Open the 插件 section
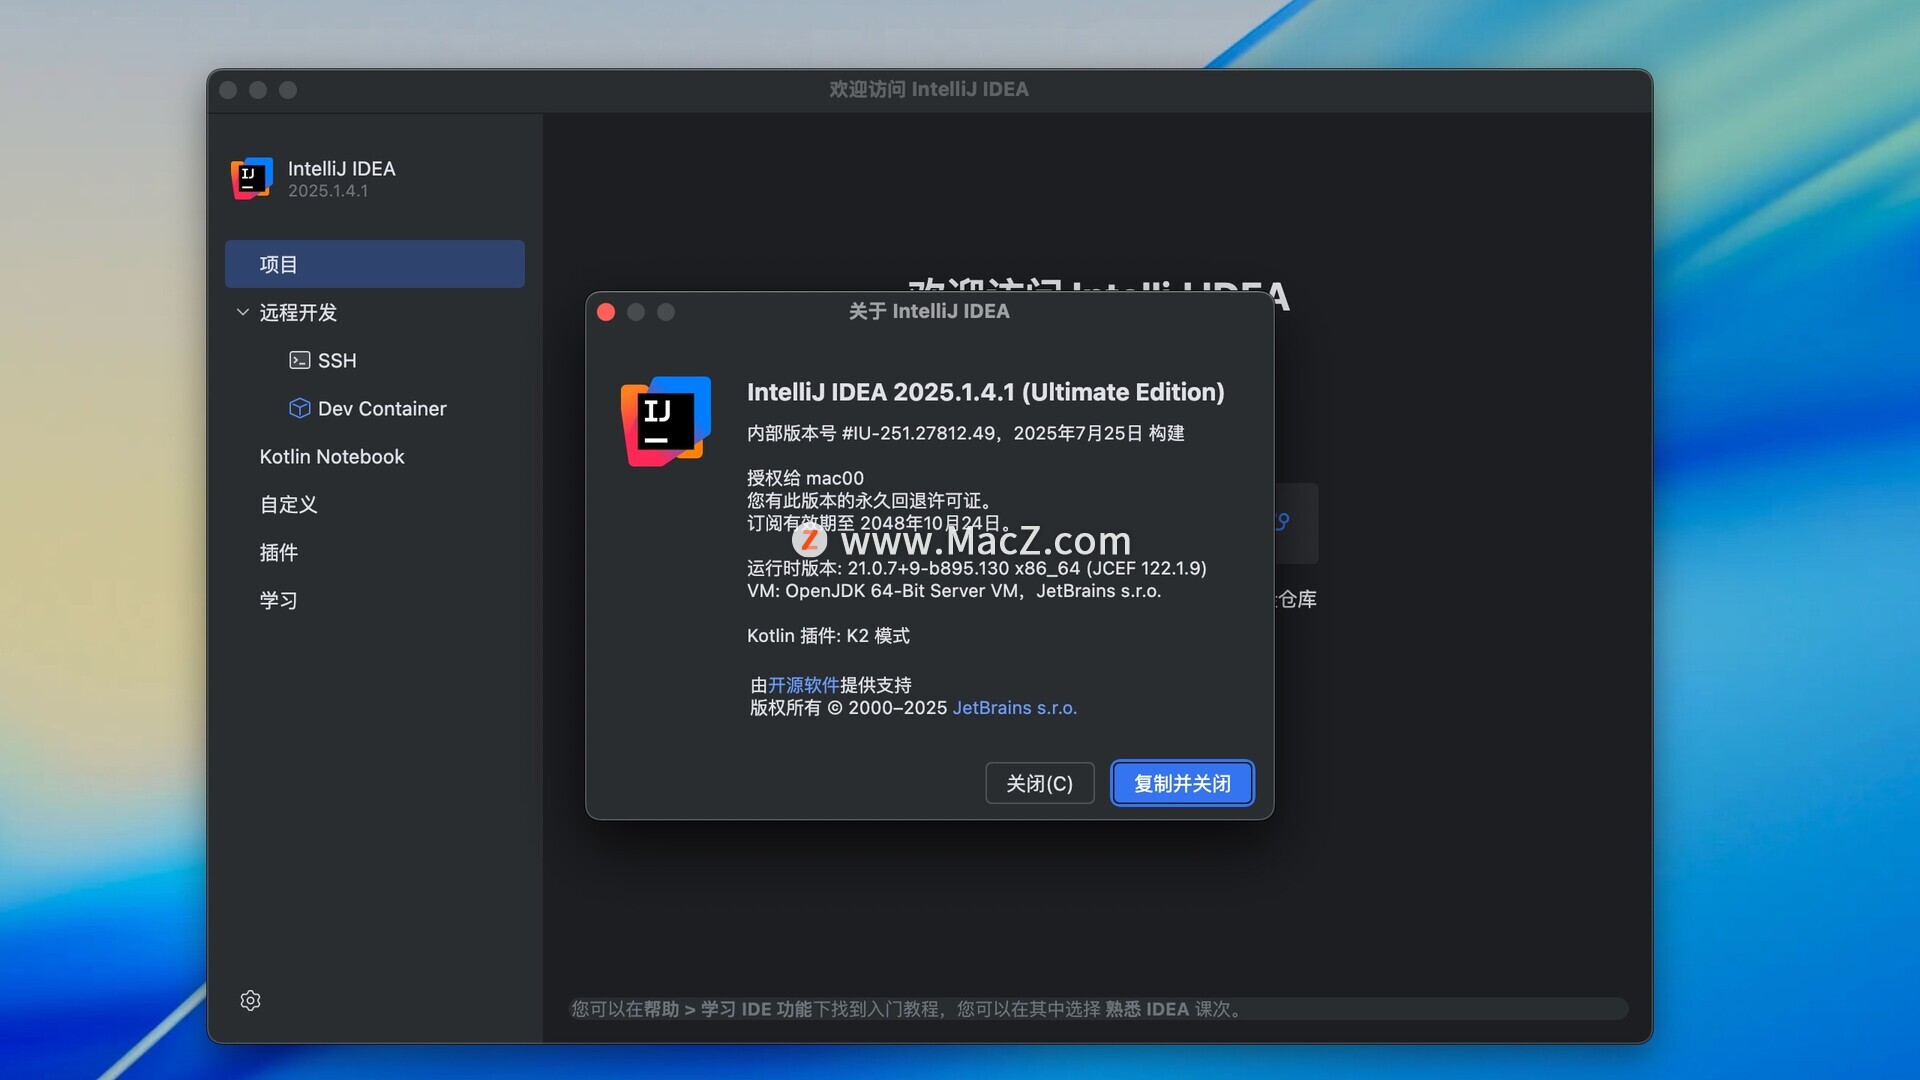 click(x=278, y=552)
